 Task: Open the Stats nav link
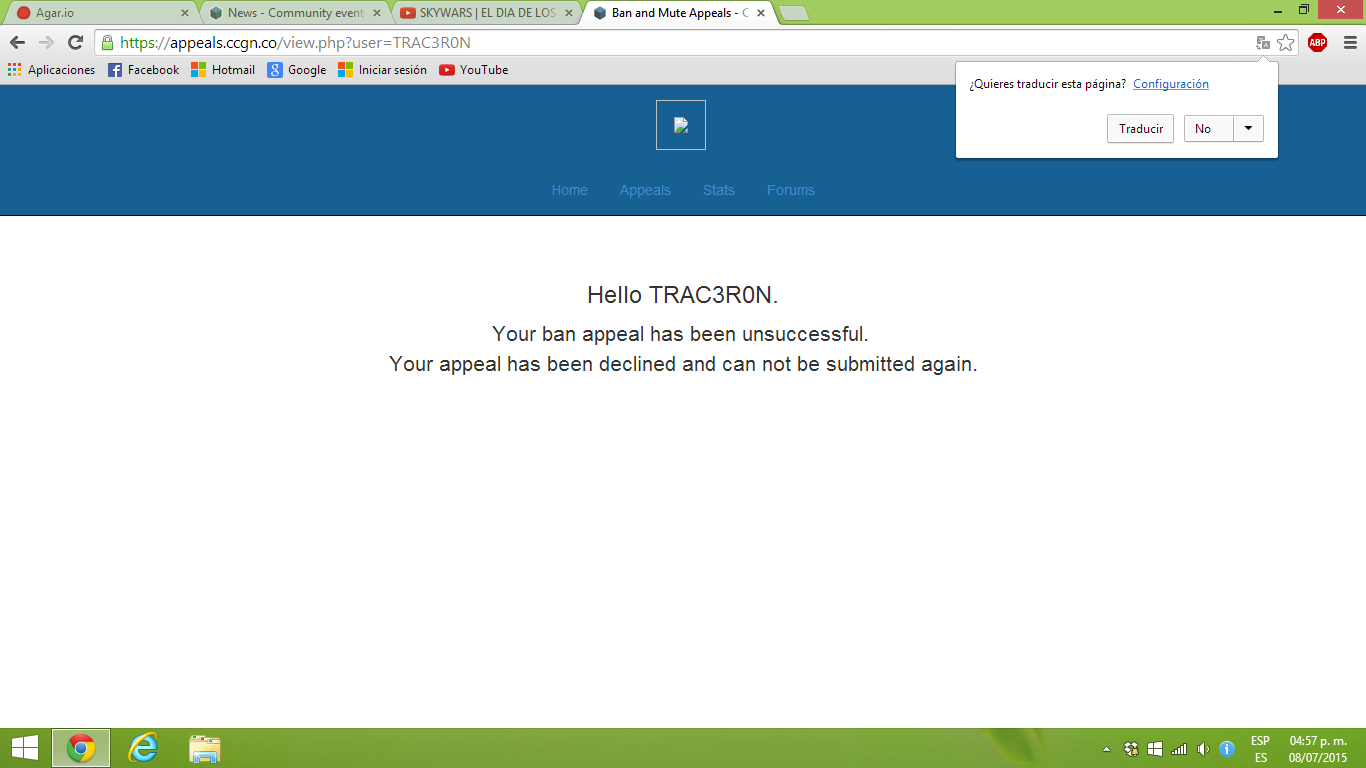[719, 190]
